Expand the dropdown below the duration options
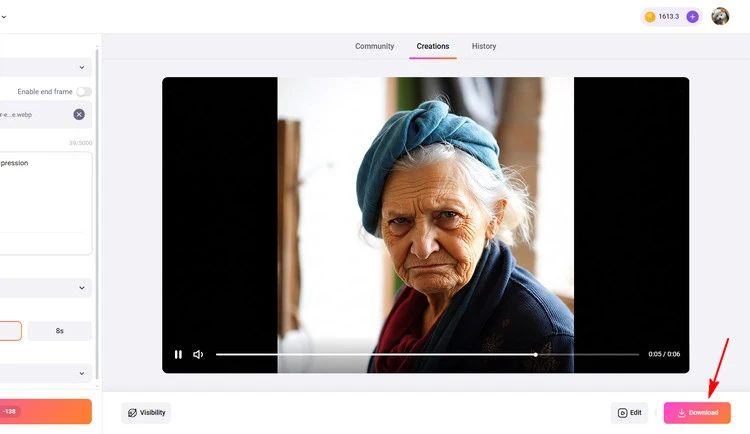Viewport: 750px width, 434px height. (81, 373)
